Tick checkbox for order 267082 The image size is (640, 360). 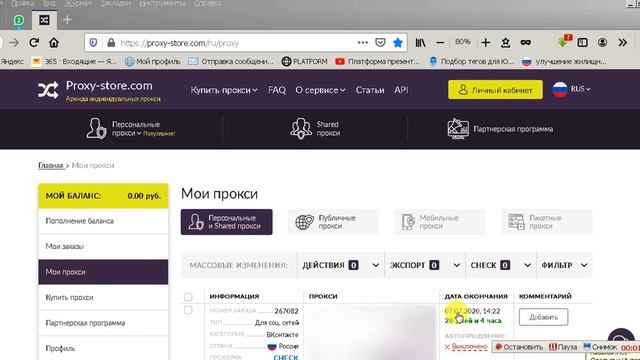188,310
